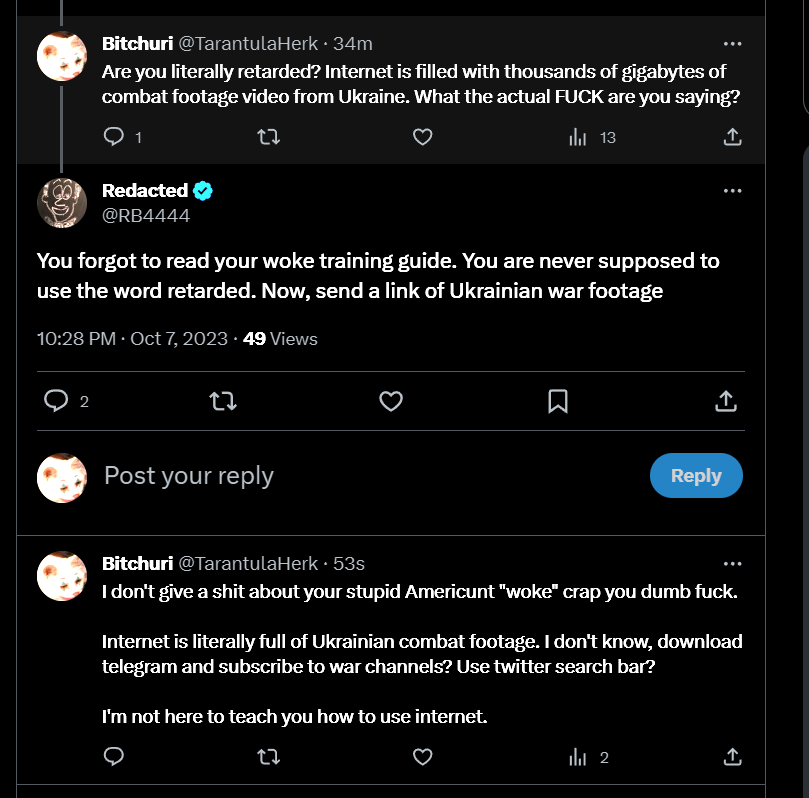Open the 10:28 PM Oct 7, 2023 timestamp
This screenshot has height=798, width=809.
(x=132, y=339)
